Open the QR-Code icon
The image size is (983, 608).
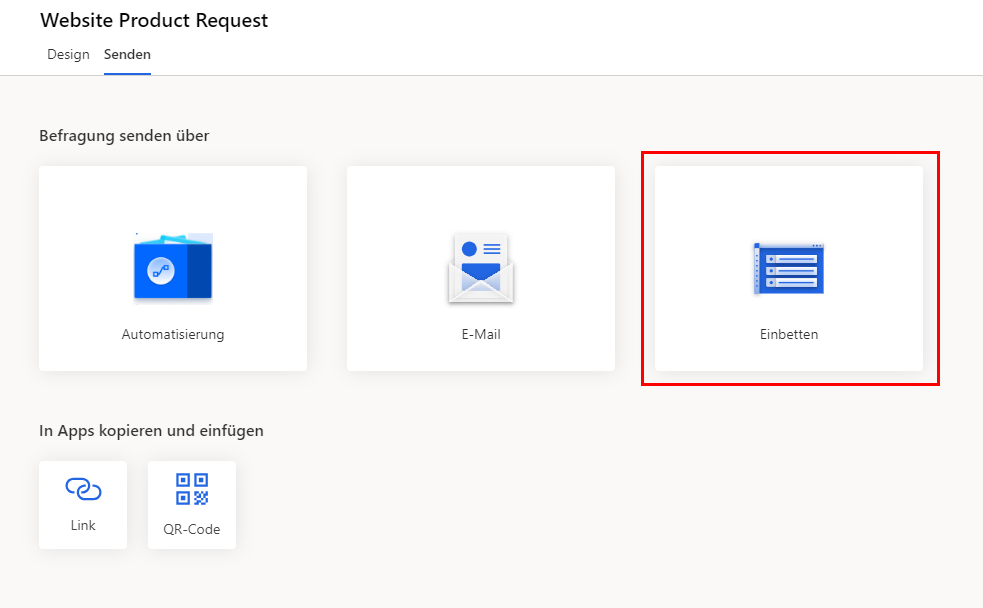click(x=192, y=490)
